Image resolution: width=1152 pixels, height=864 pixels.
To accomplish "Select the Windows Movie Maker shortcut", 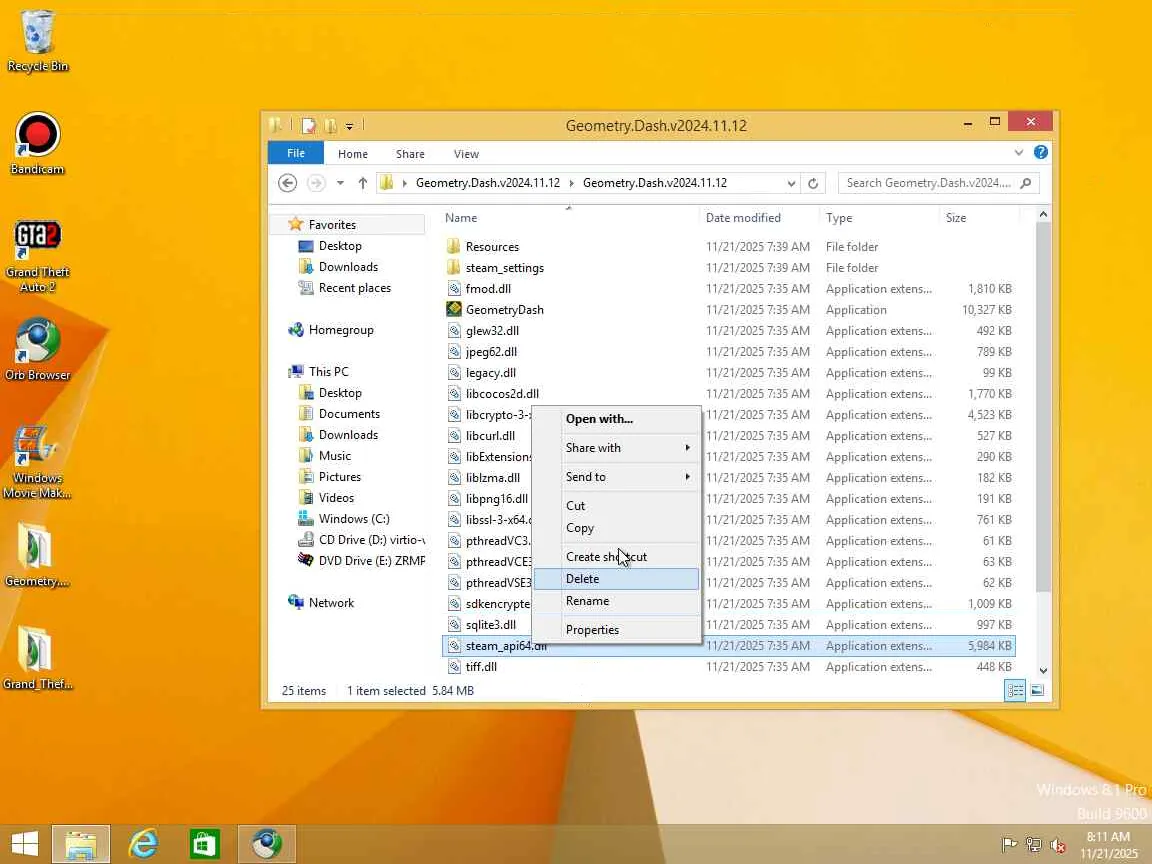I will click(x=37, y=463).
